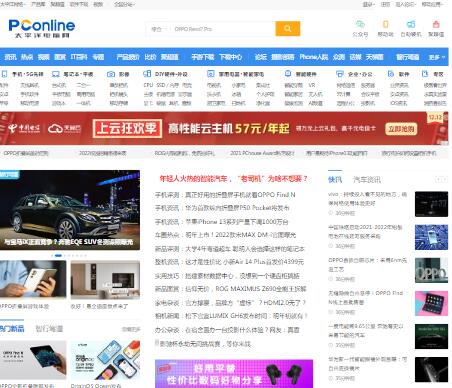452x388 pixels.
Task: Expand the 综合 search category dropdown
Action: [159, 29]
